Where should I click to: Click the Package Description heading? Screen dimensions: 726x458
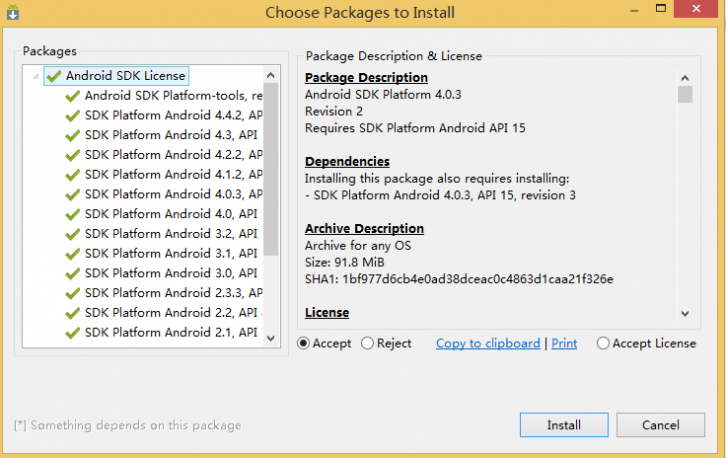coord(366,77)
